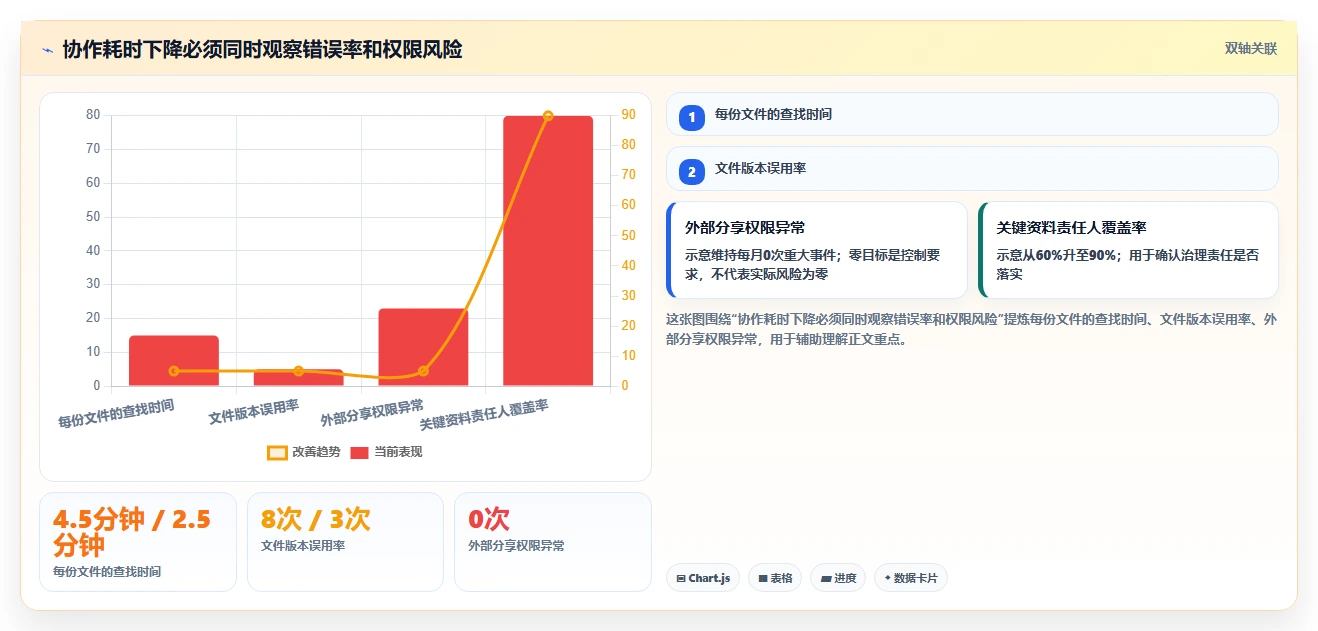Image resolution: width=1318 pixels, height=631 pixels.
Task: Click the caption 外部分享权限异常 under 0次
Action: [x=516, y=546]
